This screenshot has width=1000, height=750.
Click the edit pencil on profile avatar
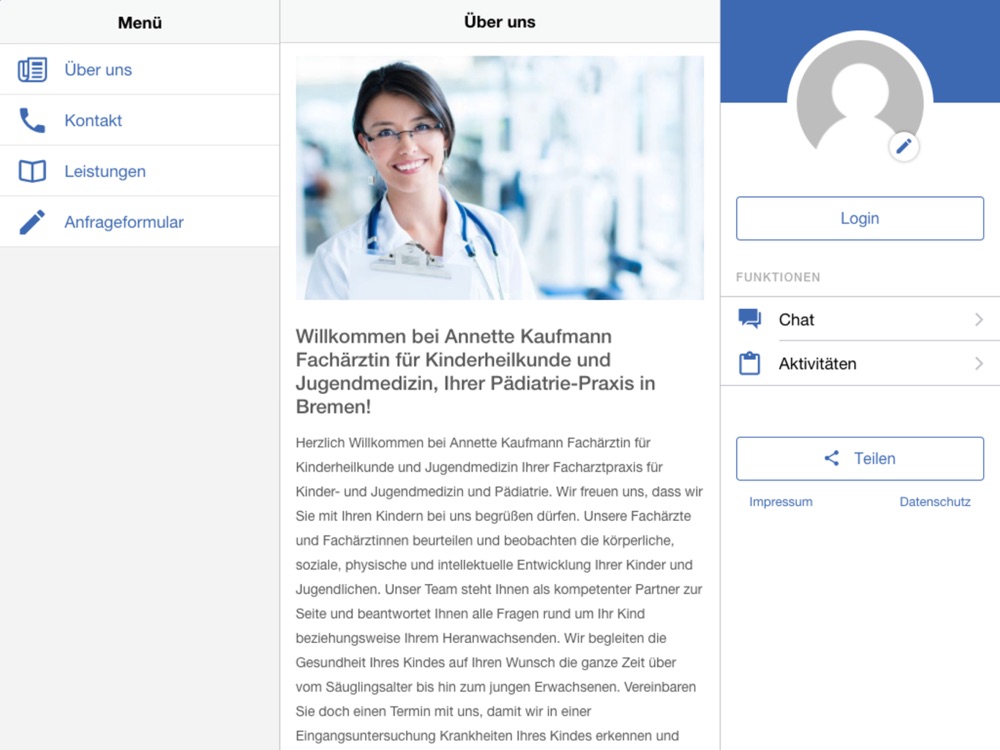coord(904,147)
